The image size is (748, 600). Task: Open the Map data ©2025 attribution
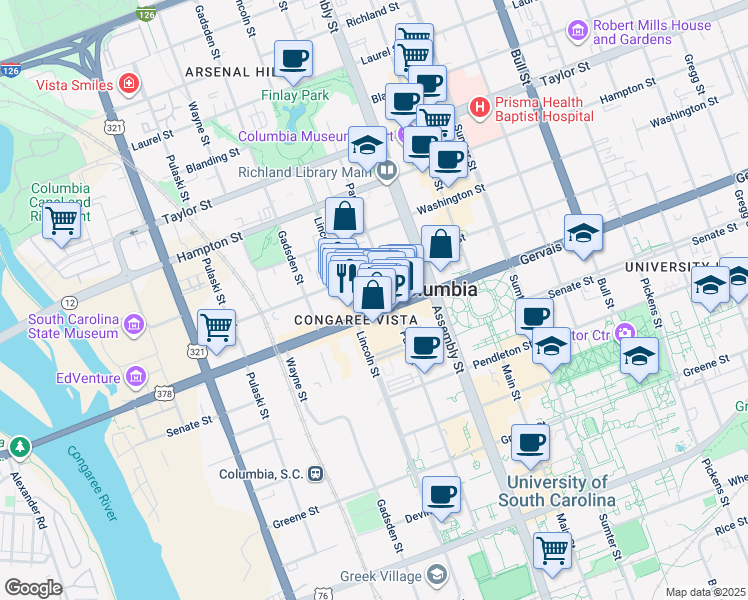705,592
